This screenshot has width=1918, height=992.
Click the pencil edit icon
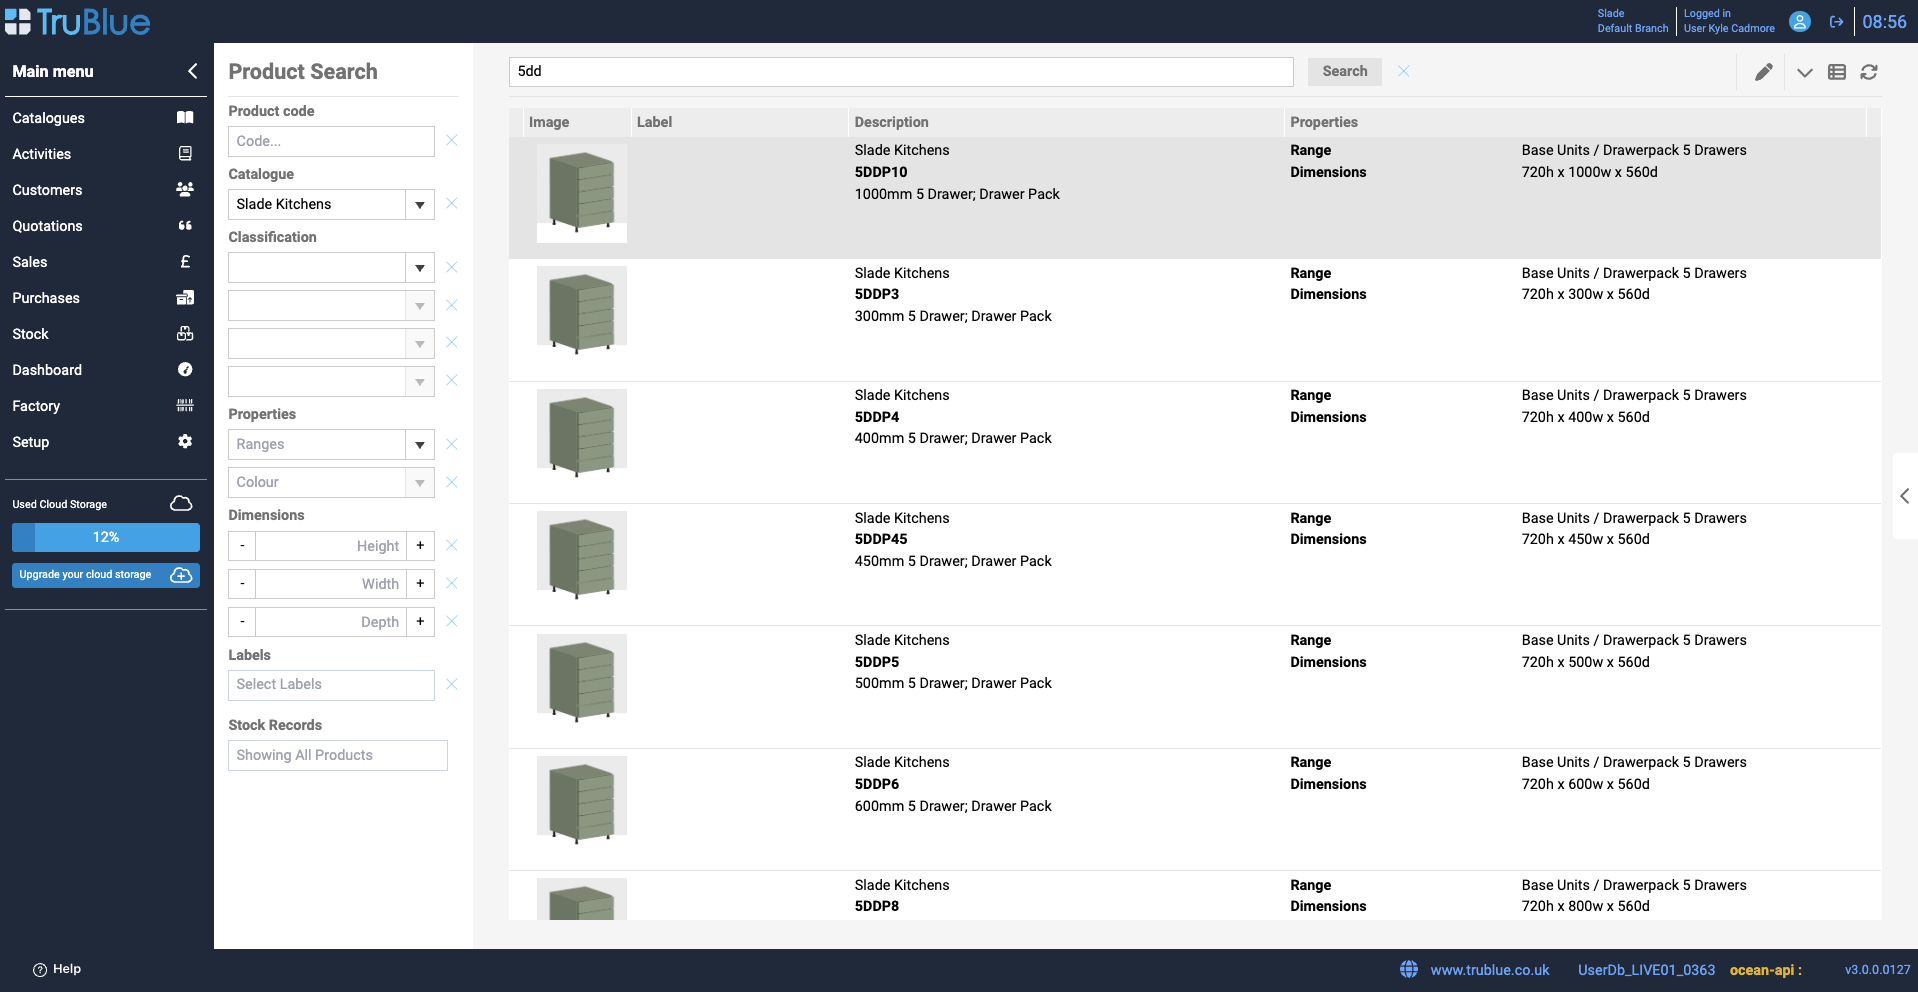(1764, 72)
